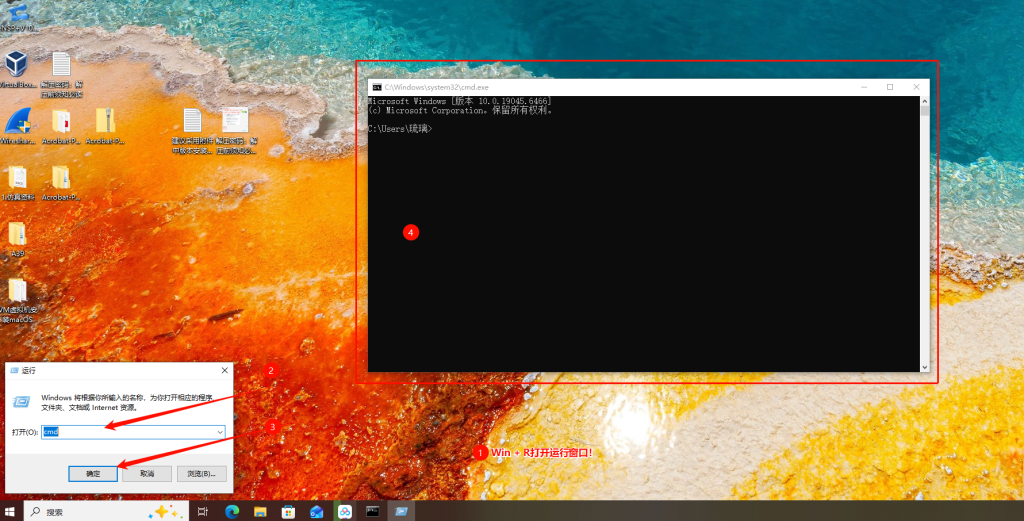Expand the 打开 combo box dropdown arrow
Image resolution: width=1024 pixels, height=521 pixels.
219,432
